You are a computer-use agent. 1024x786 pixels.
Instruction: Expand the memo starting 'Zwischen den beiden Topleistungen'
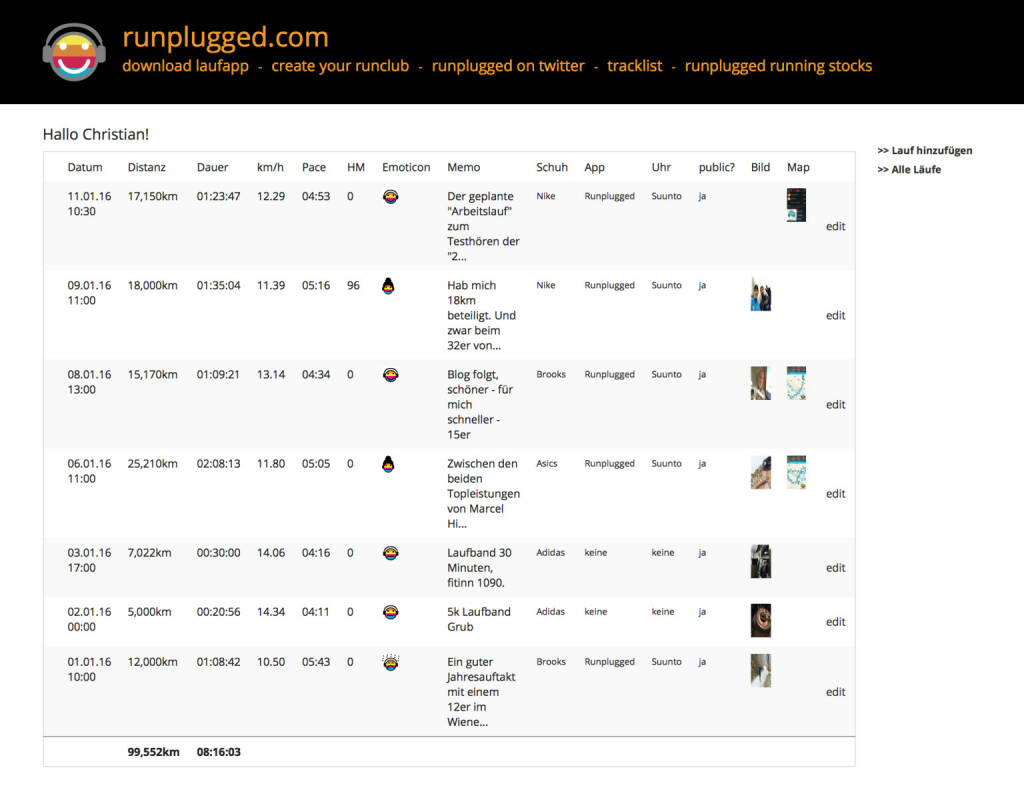(482, 493)
